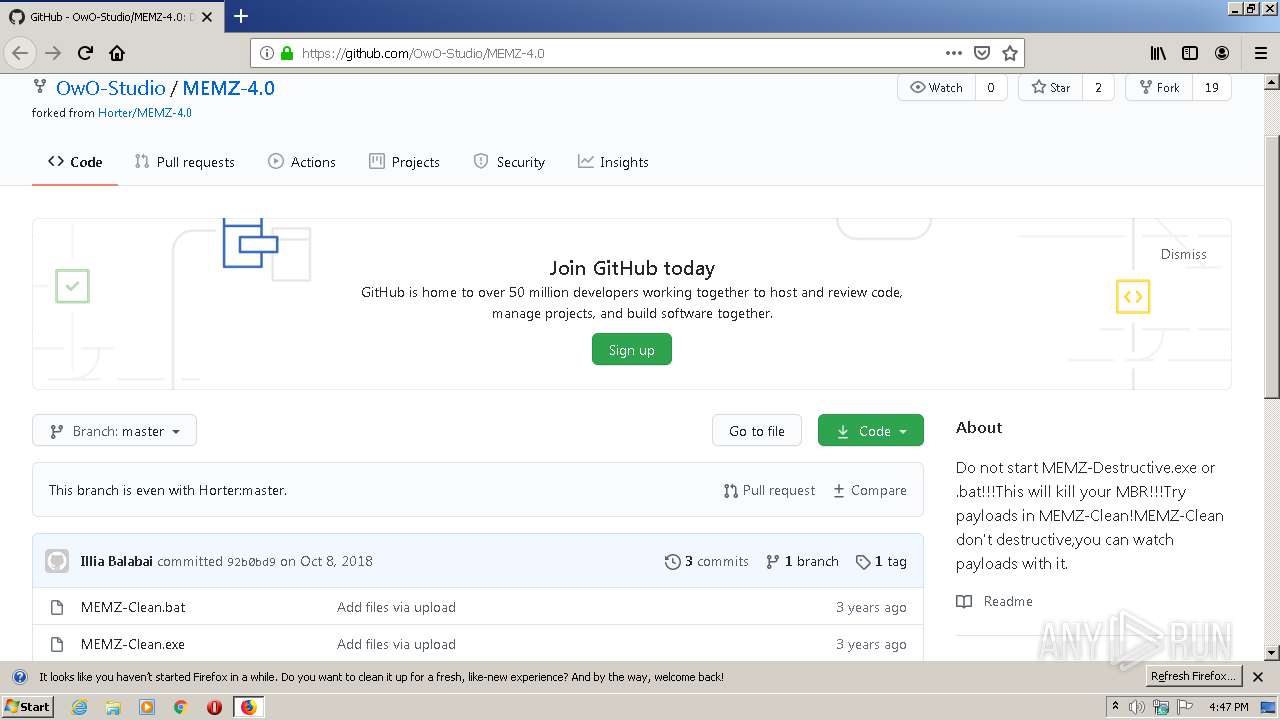Expand the green Code download dropdown
The width and height of the screenshot is (1280, 720).
pos(871,430)
